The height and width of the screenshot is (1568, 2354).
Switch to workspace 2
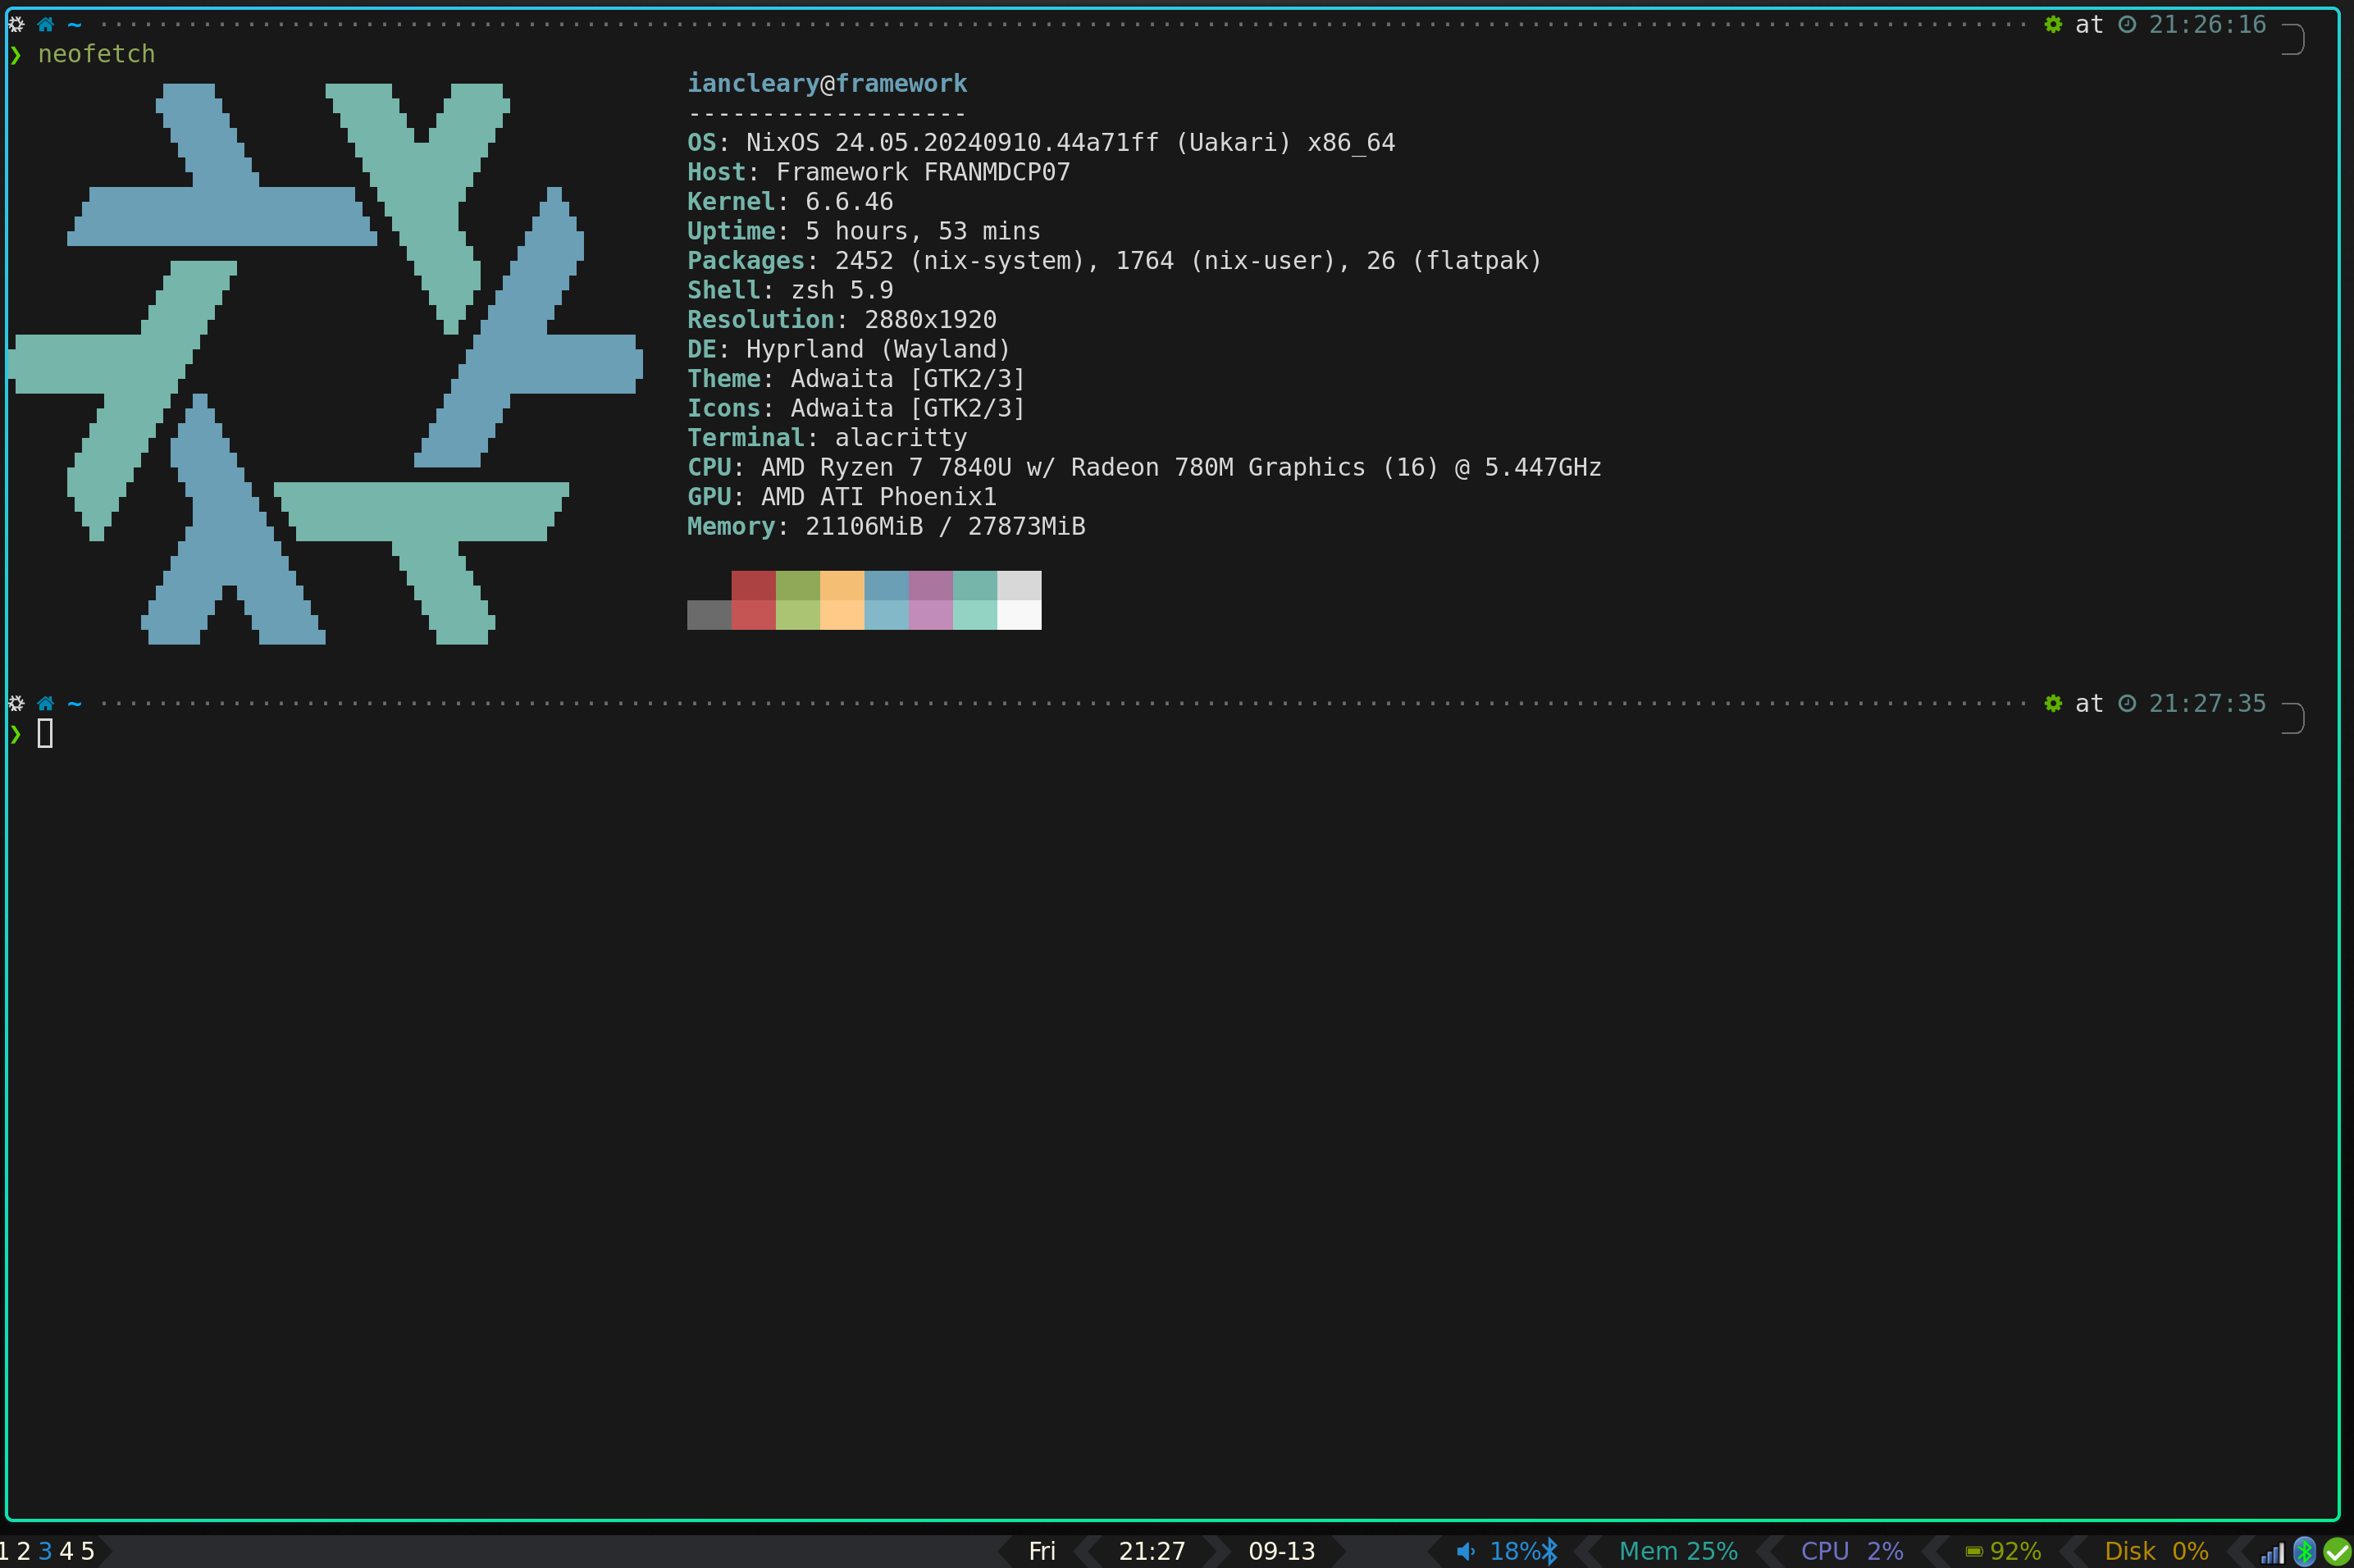pos(24,1551)
